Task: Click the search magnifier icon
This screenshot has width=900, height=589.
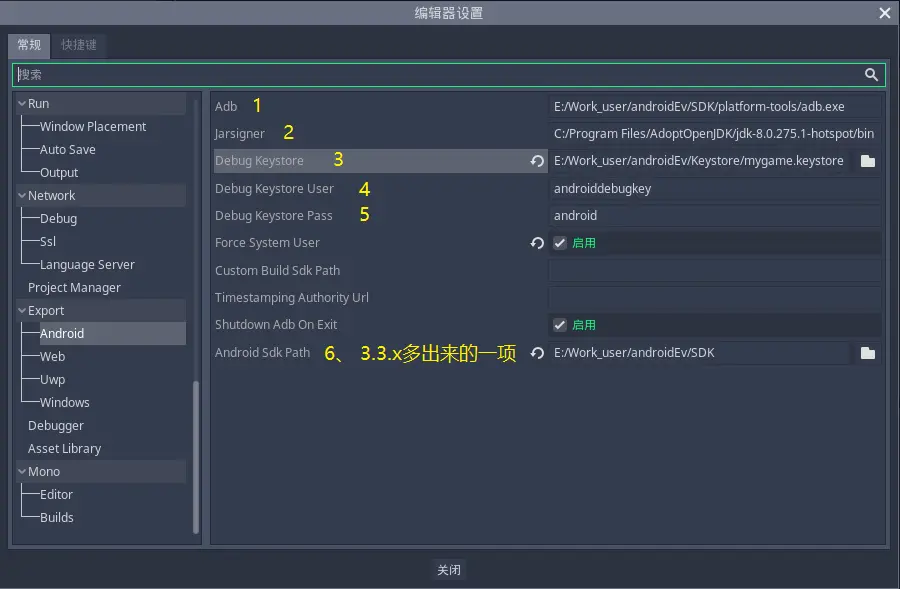Action: (871, 75)
